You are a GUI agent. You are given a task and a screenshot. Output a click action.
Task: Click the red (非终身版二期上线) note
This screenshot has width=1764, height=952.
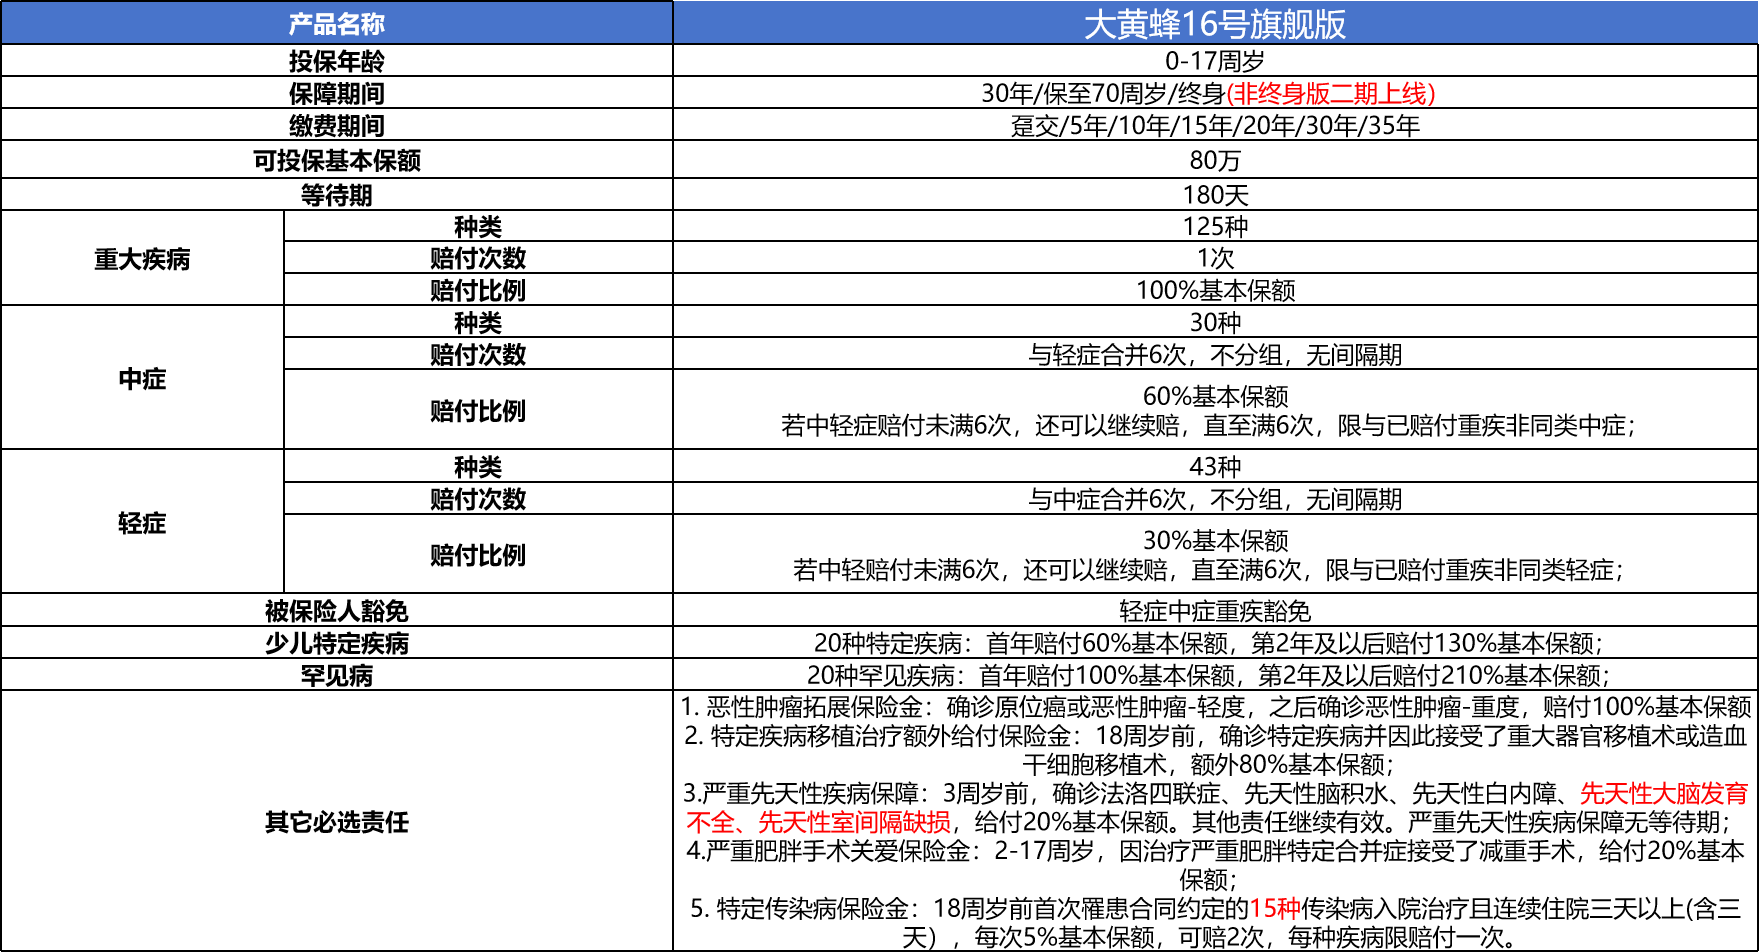[1331, 93]
